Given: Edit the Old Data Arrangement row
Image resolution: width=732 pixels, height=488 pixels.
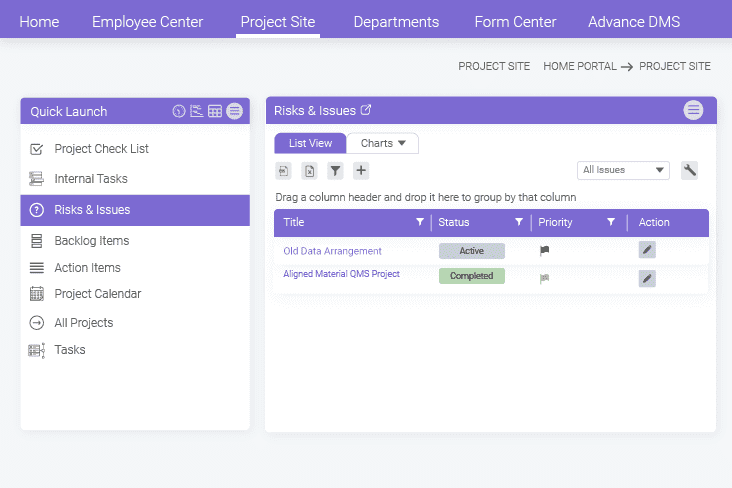Looking at the screenshot, I should click(647, 250).
